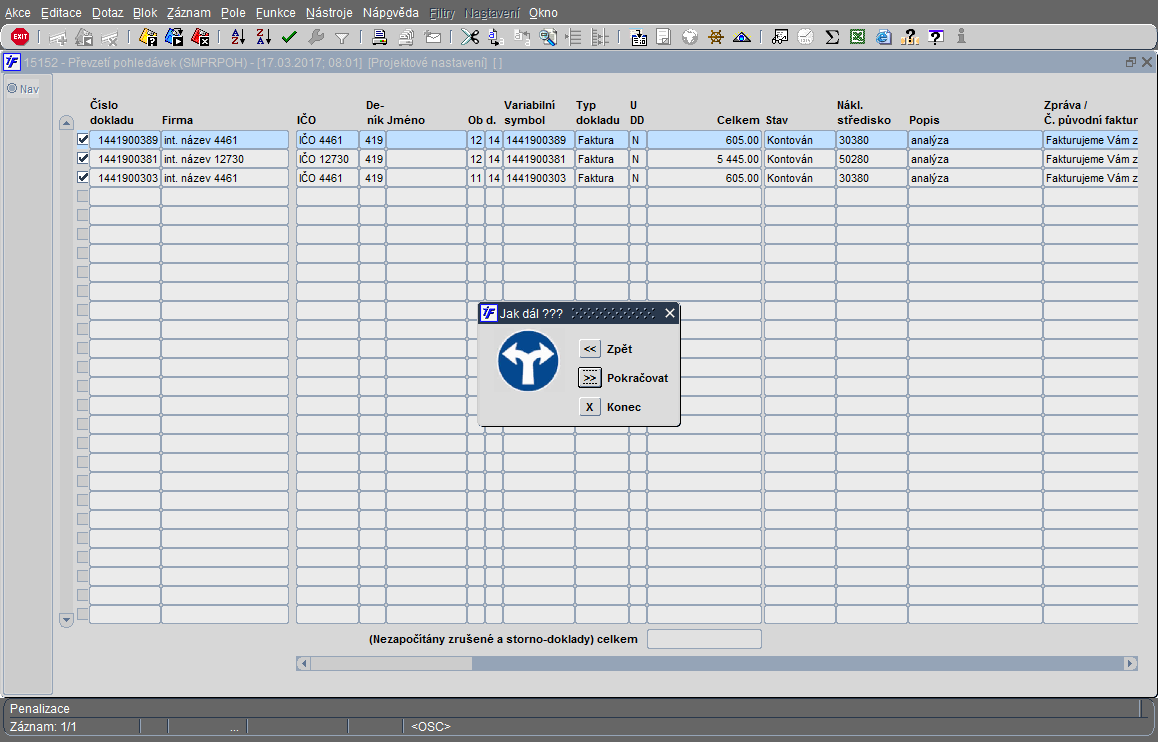Click the scissors cut icon
The width and height of the screenshot is (1158, 742).
pos(470,36)
